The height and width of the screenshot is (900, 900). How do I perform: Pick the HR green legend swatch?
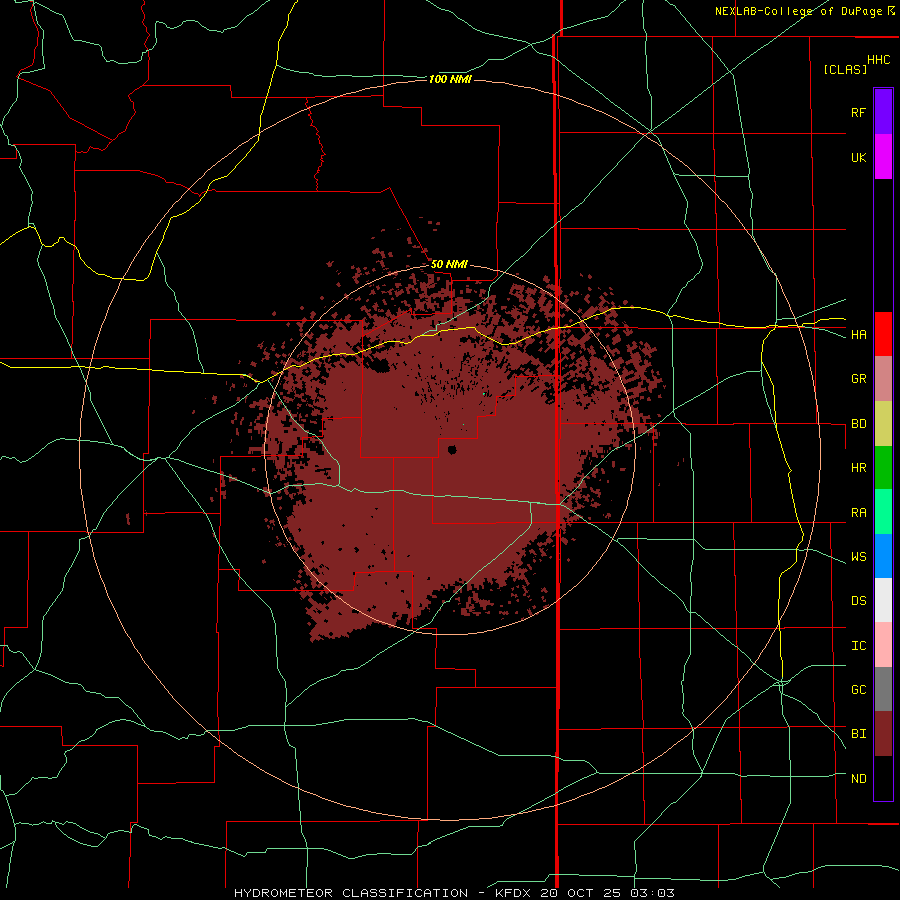(883, 467)
